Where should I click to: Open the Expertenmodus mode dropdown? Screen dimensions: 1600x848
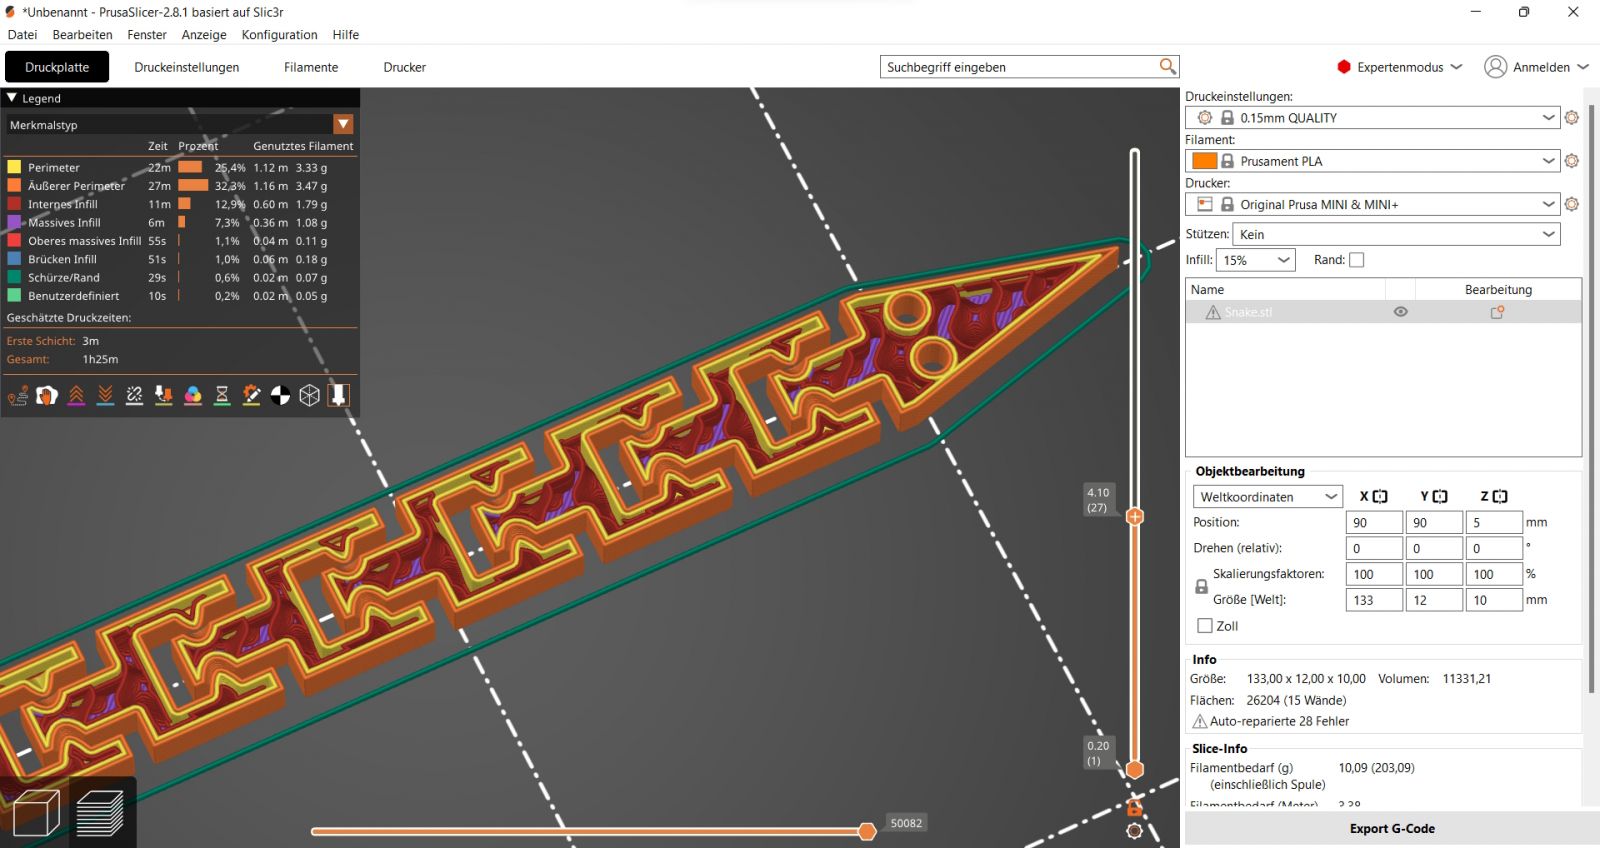(1400, 67)
